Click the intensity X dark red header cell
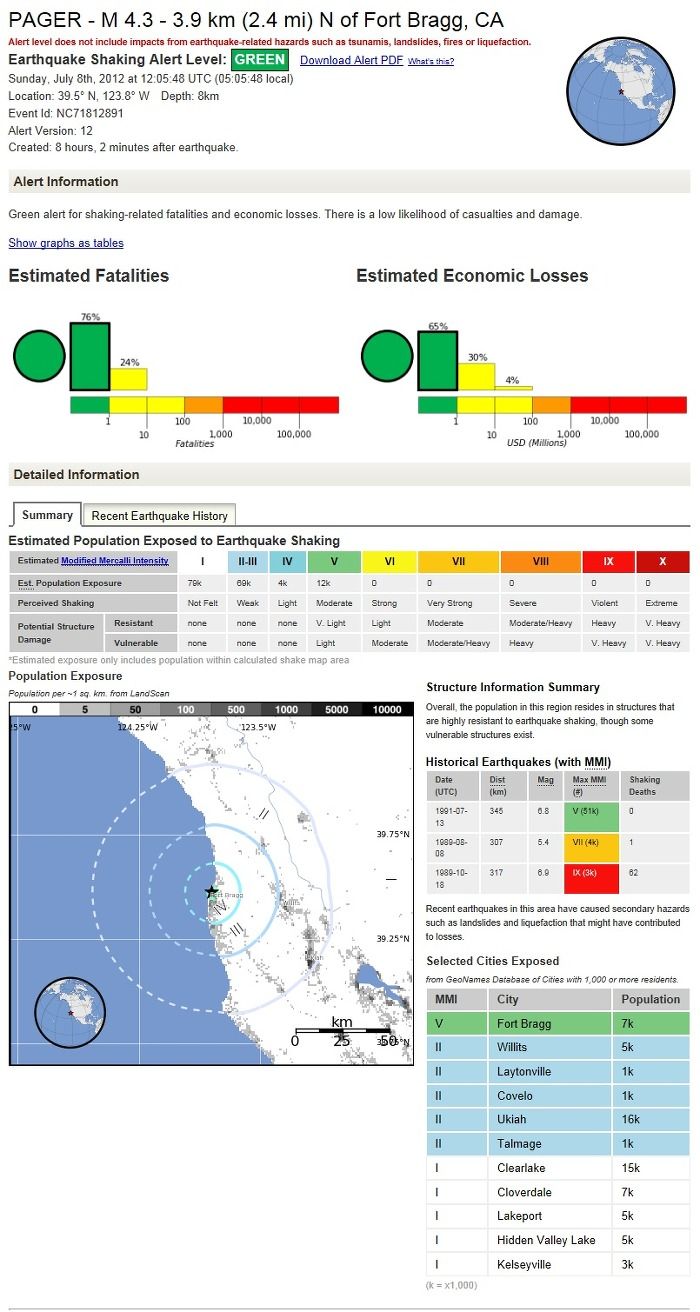The width and height of the screenshot is (700, 1312). pos(662,562)
